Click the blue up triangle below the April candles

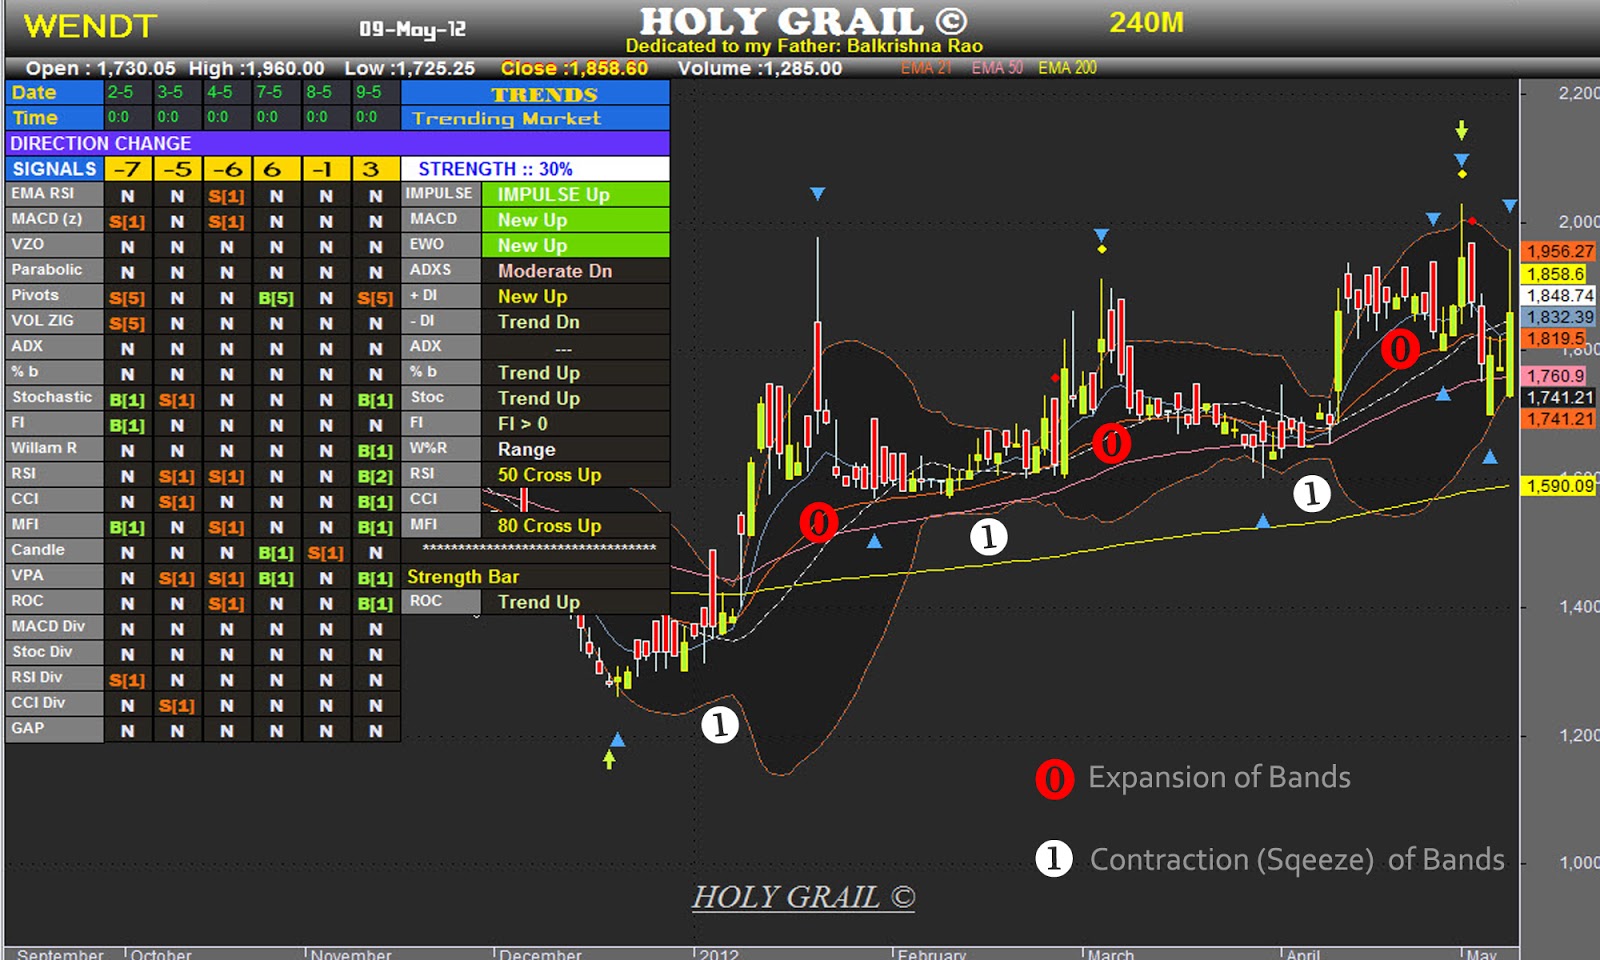1262,521
